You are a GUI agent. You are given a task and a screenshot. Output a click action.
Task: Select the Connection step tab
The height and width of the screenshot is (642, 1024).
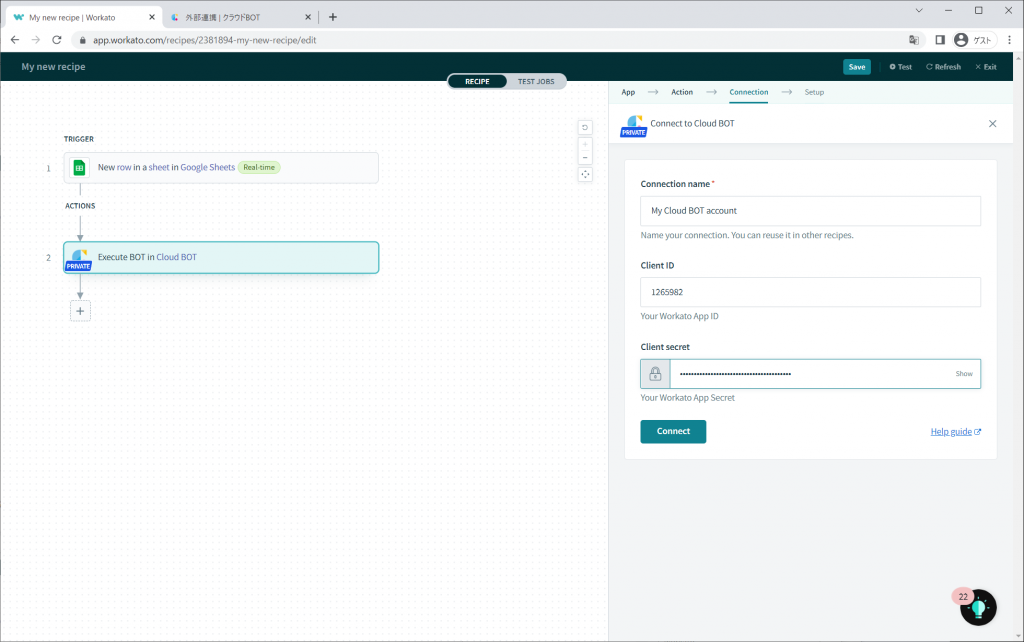pyautogui.click(x=748, y=92)
